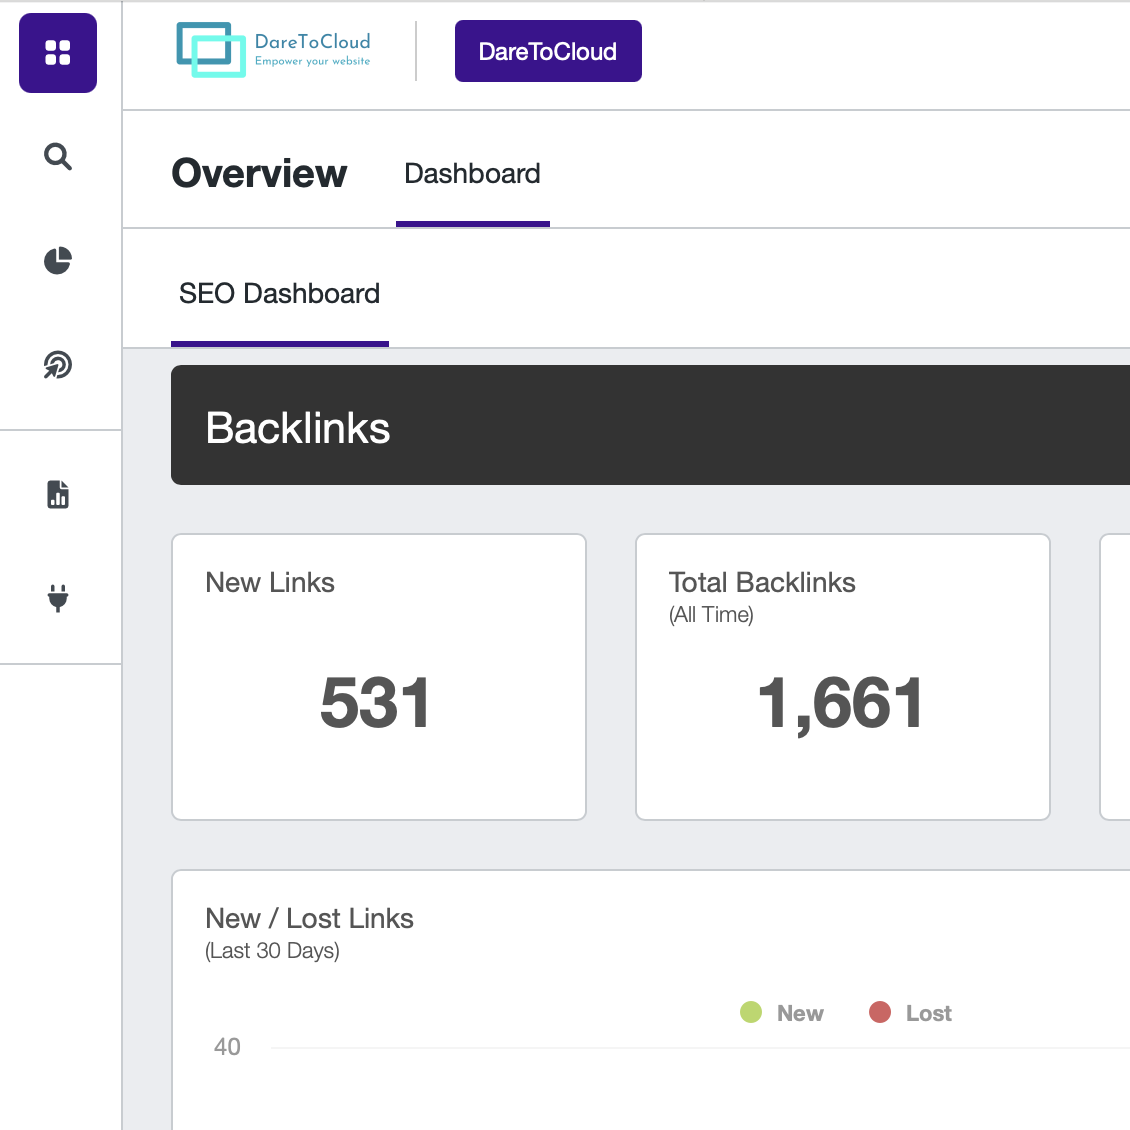Click the Backlinks section header bar
The image size is (1130, 1130).
[x=650, y=426]
